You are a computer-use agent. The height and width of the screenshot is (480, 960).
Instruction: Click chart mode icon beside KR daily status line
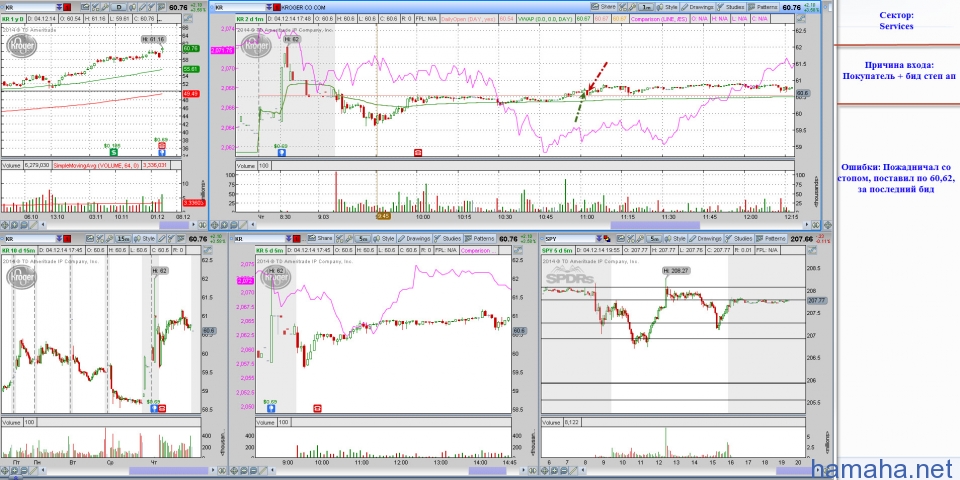pyautogui.click(x=188, y=19)
